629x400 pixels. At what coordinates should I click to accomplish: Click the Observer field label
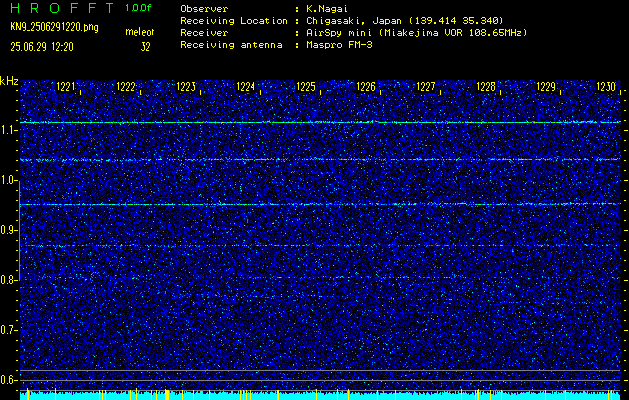[x=204, y=8]
